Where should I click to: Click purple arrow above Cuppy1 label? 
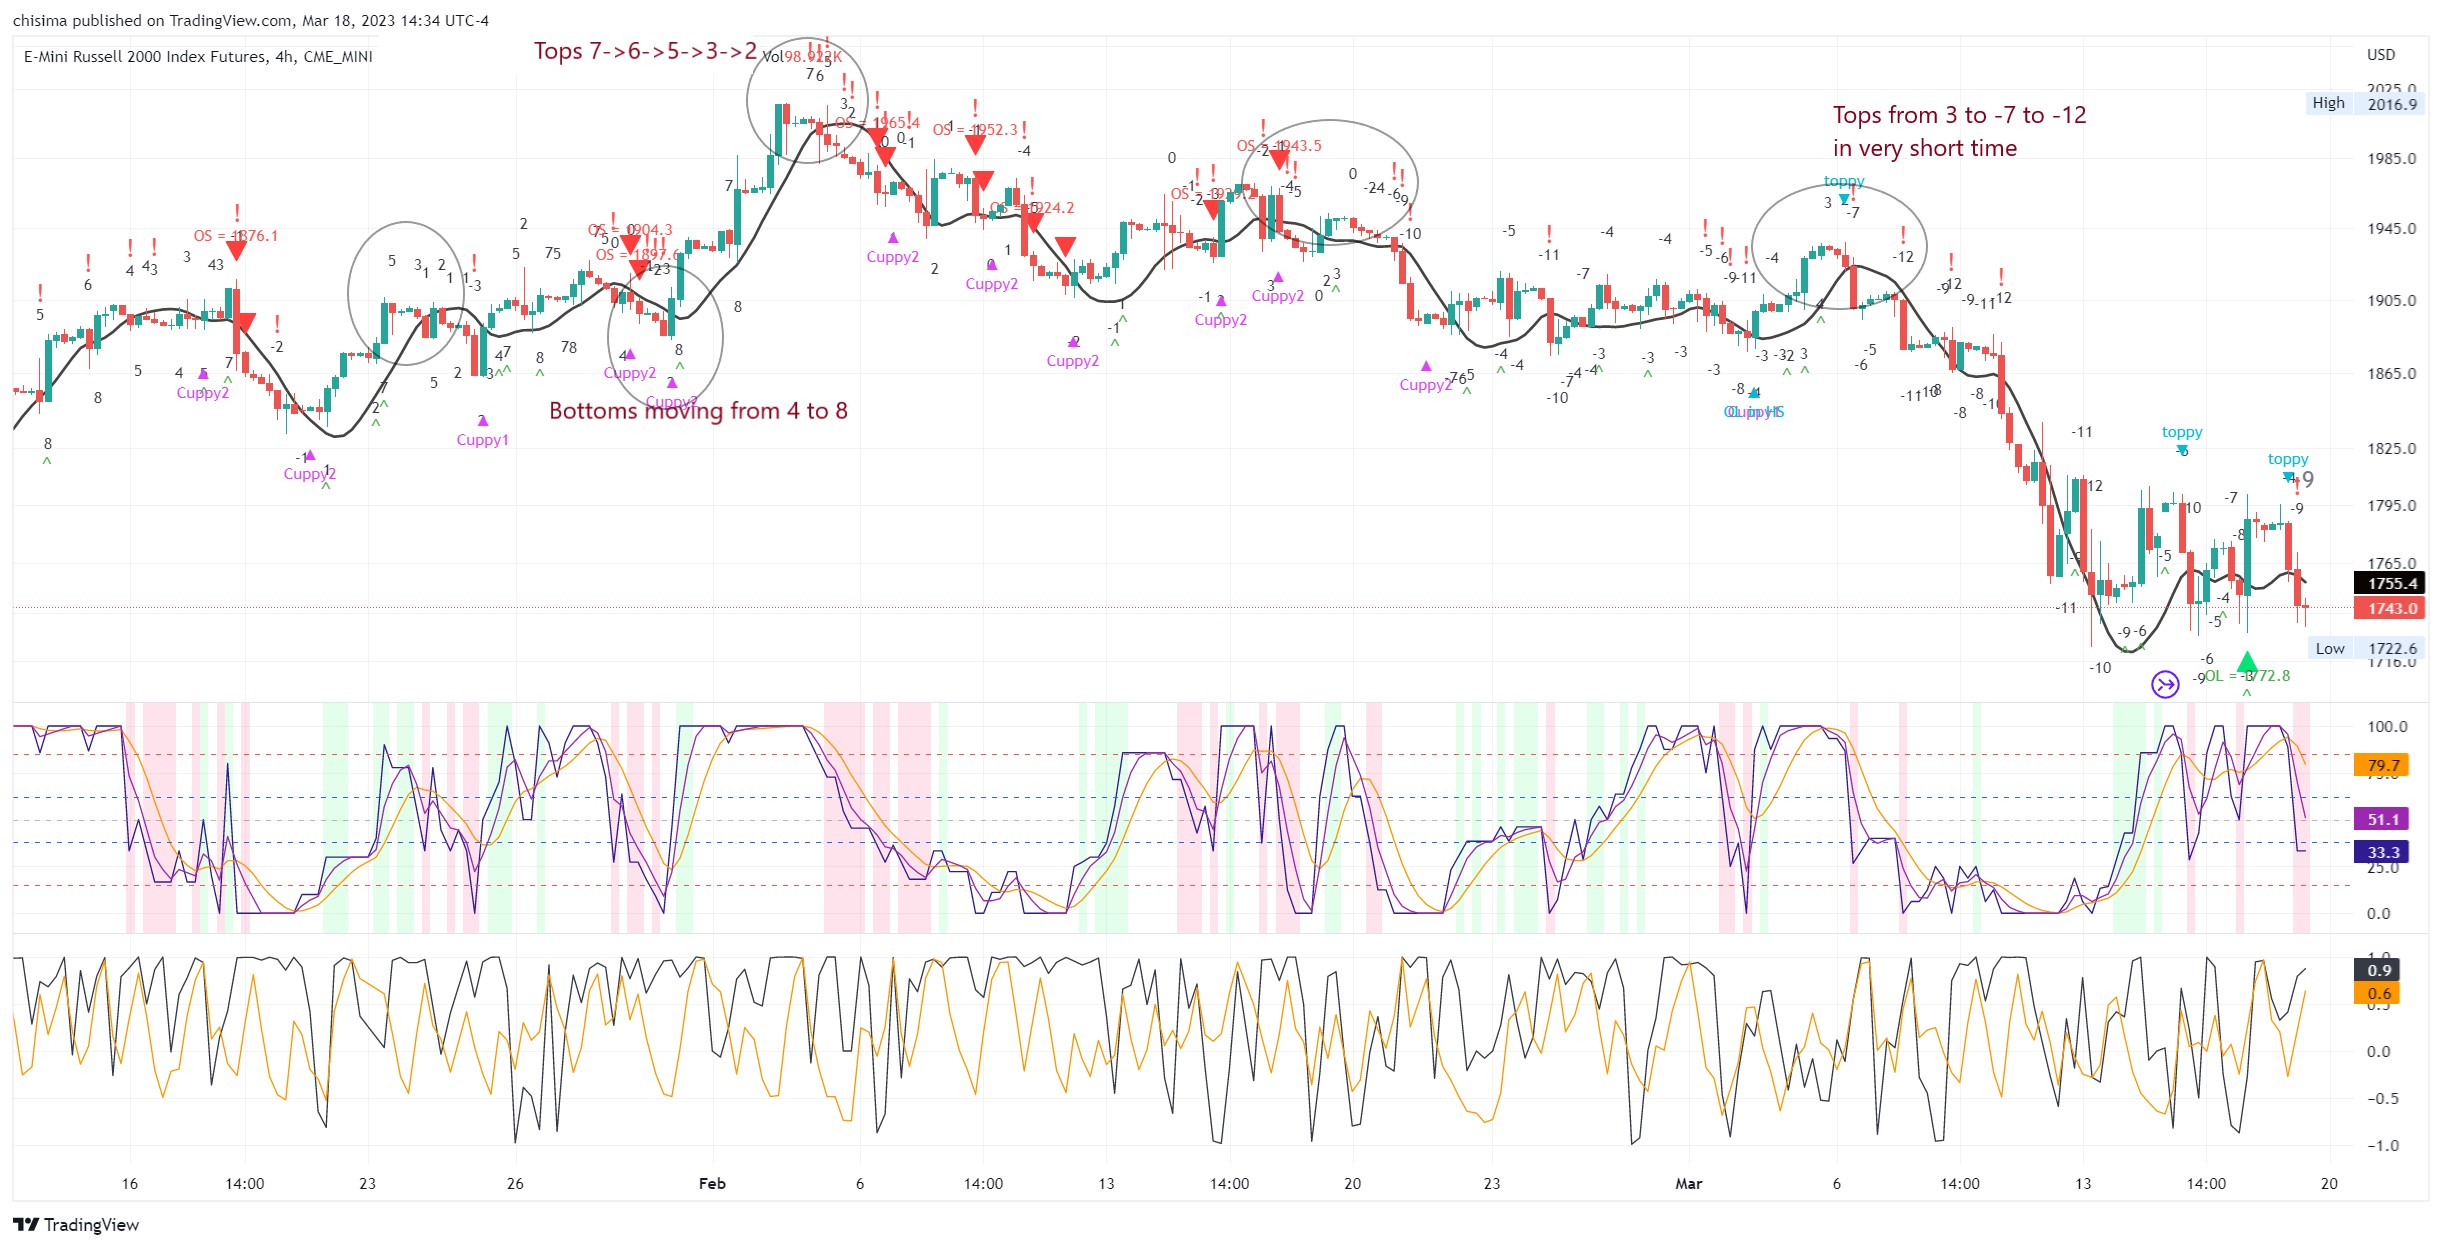483,421
